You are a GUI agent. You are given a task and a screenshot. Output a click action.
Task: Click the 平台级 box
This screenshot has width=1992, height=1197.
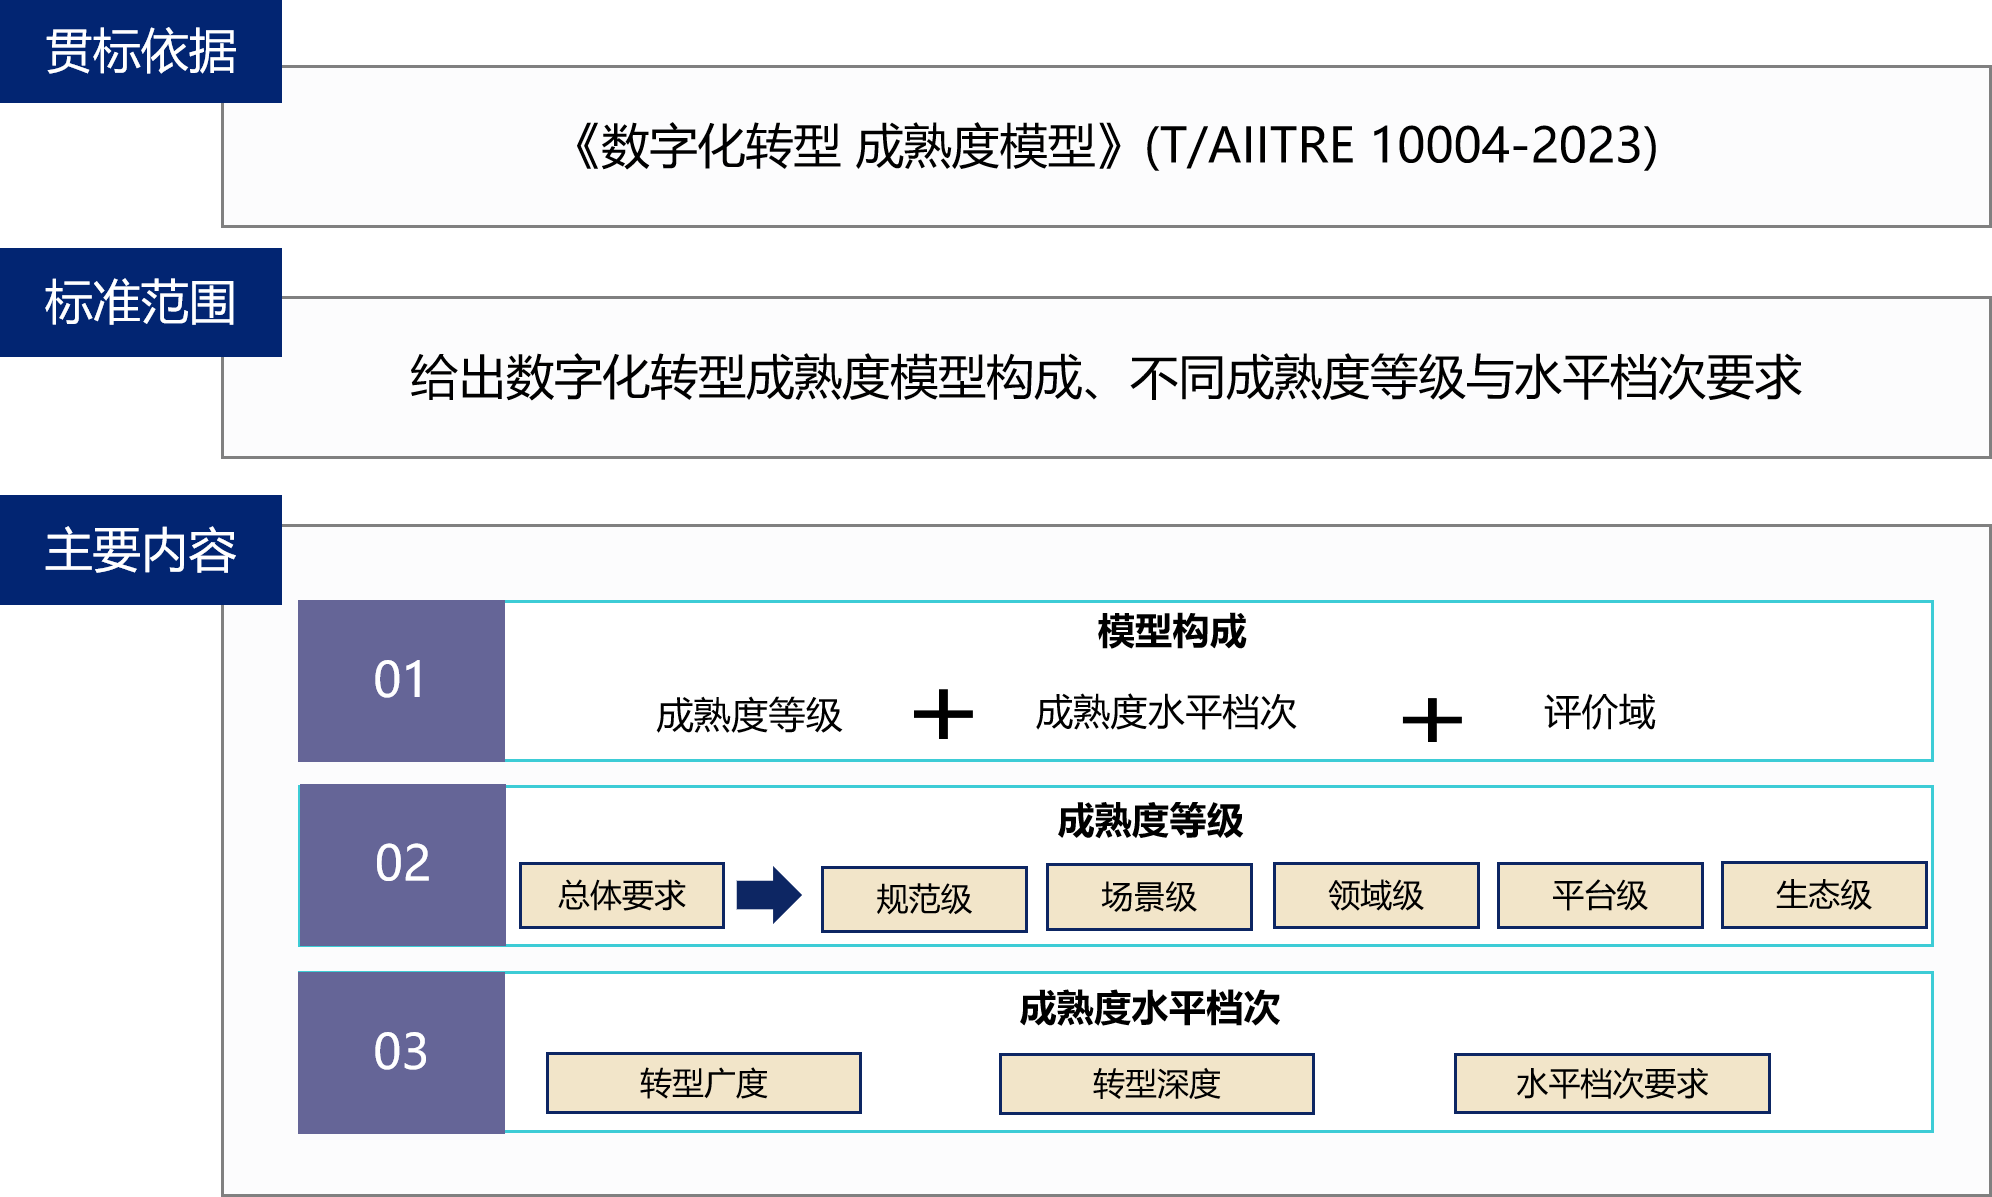(1600, 895)
